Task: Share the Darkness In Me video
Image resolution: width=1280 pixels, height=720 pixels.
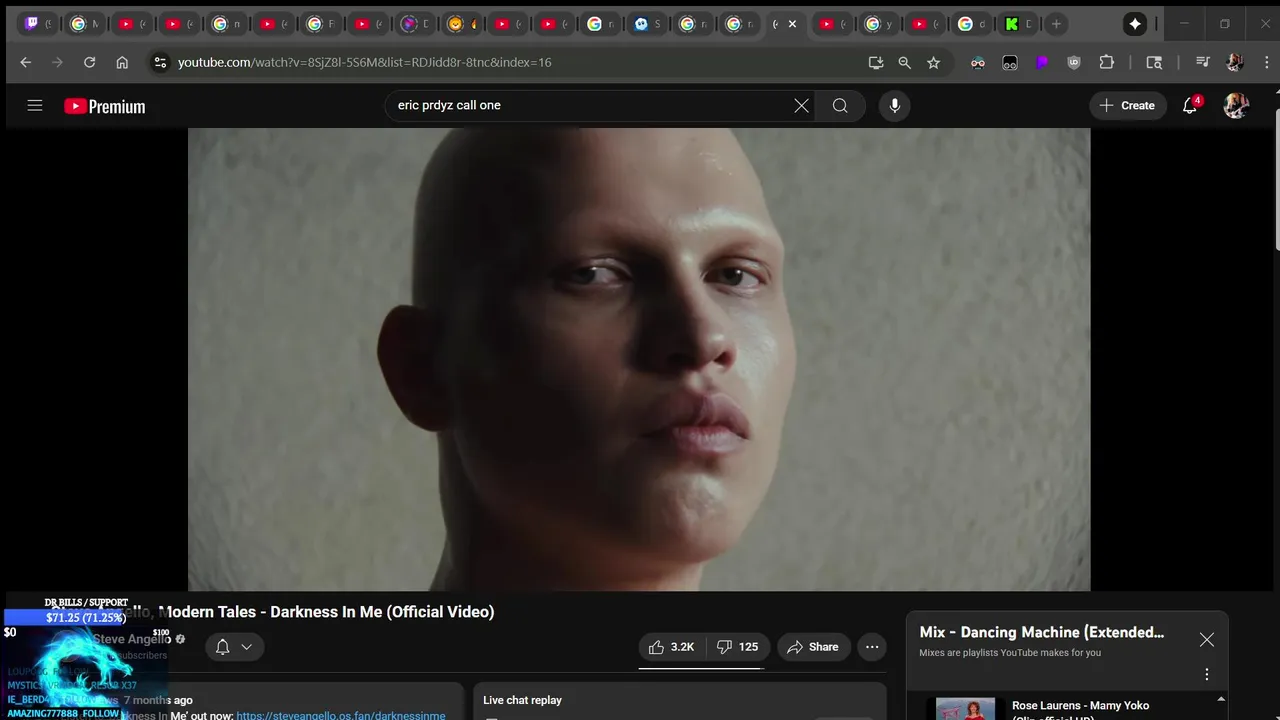Action: [x=813, y=647]
